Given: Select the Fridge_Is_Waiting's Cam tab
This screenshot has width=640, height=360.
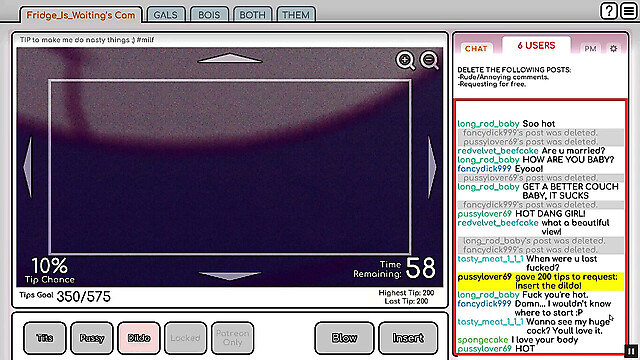Looking at the screenshot, I should (x=81, y=15).
